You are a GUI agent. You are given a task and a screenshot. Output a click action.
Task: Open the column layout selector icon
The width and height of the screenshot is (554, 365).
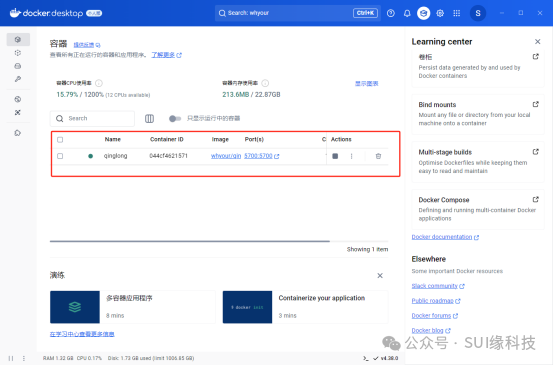pyautogui.click(x=149, y=118)
